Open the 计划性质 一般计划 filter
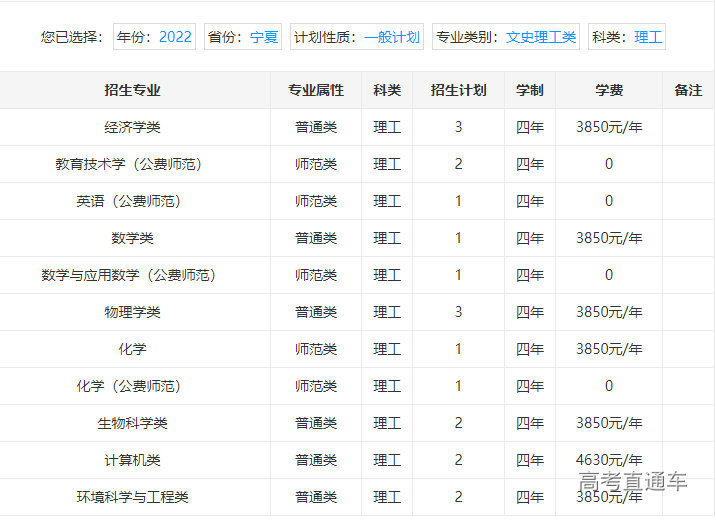Image resolution: width=716 pixels, height=521 pixels. 357,37
